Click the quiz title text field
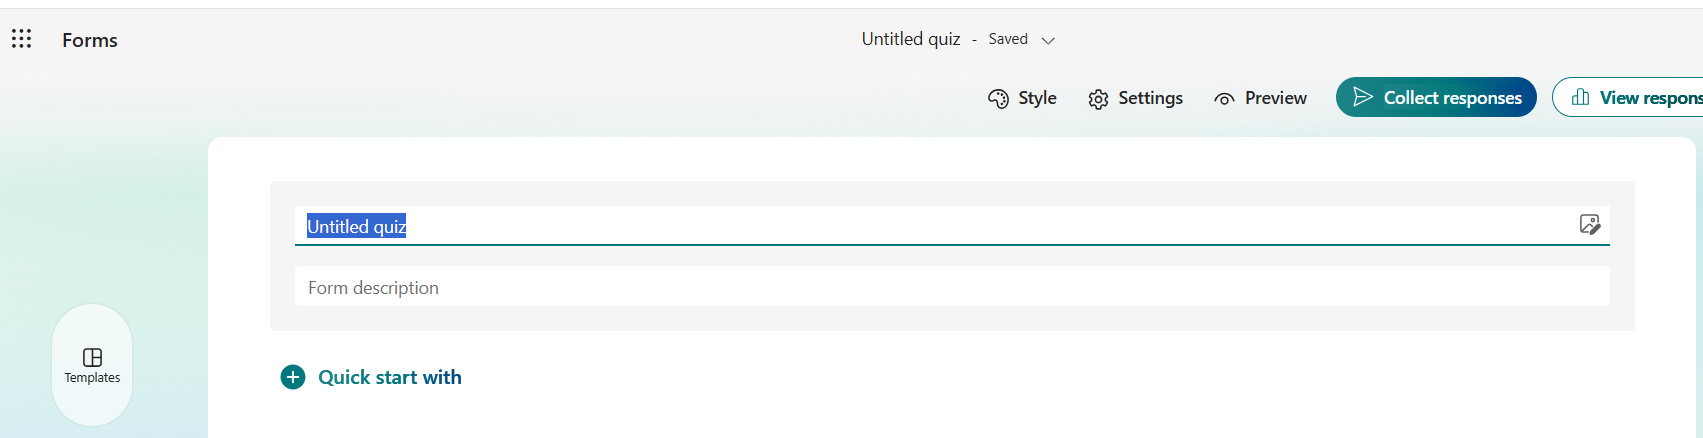The width and height of the screenshot is (1703, 438). [x=900, y=226]
